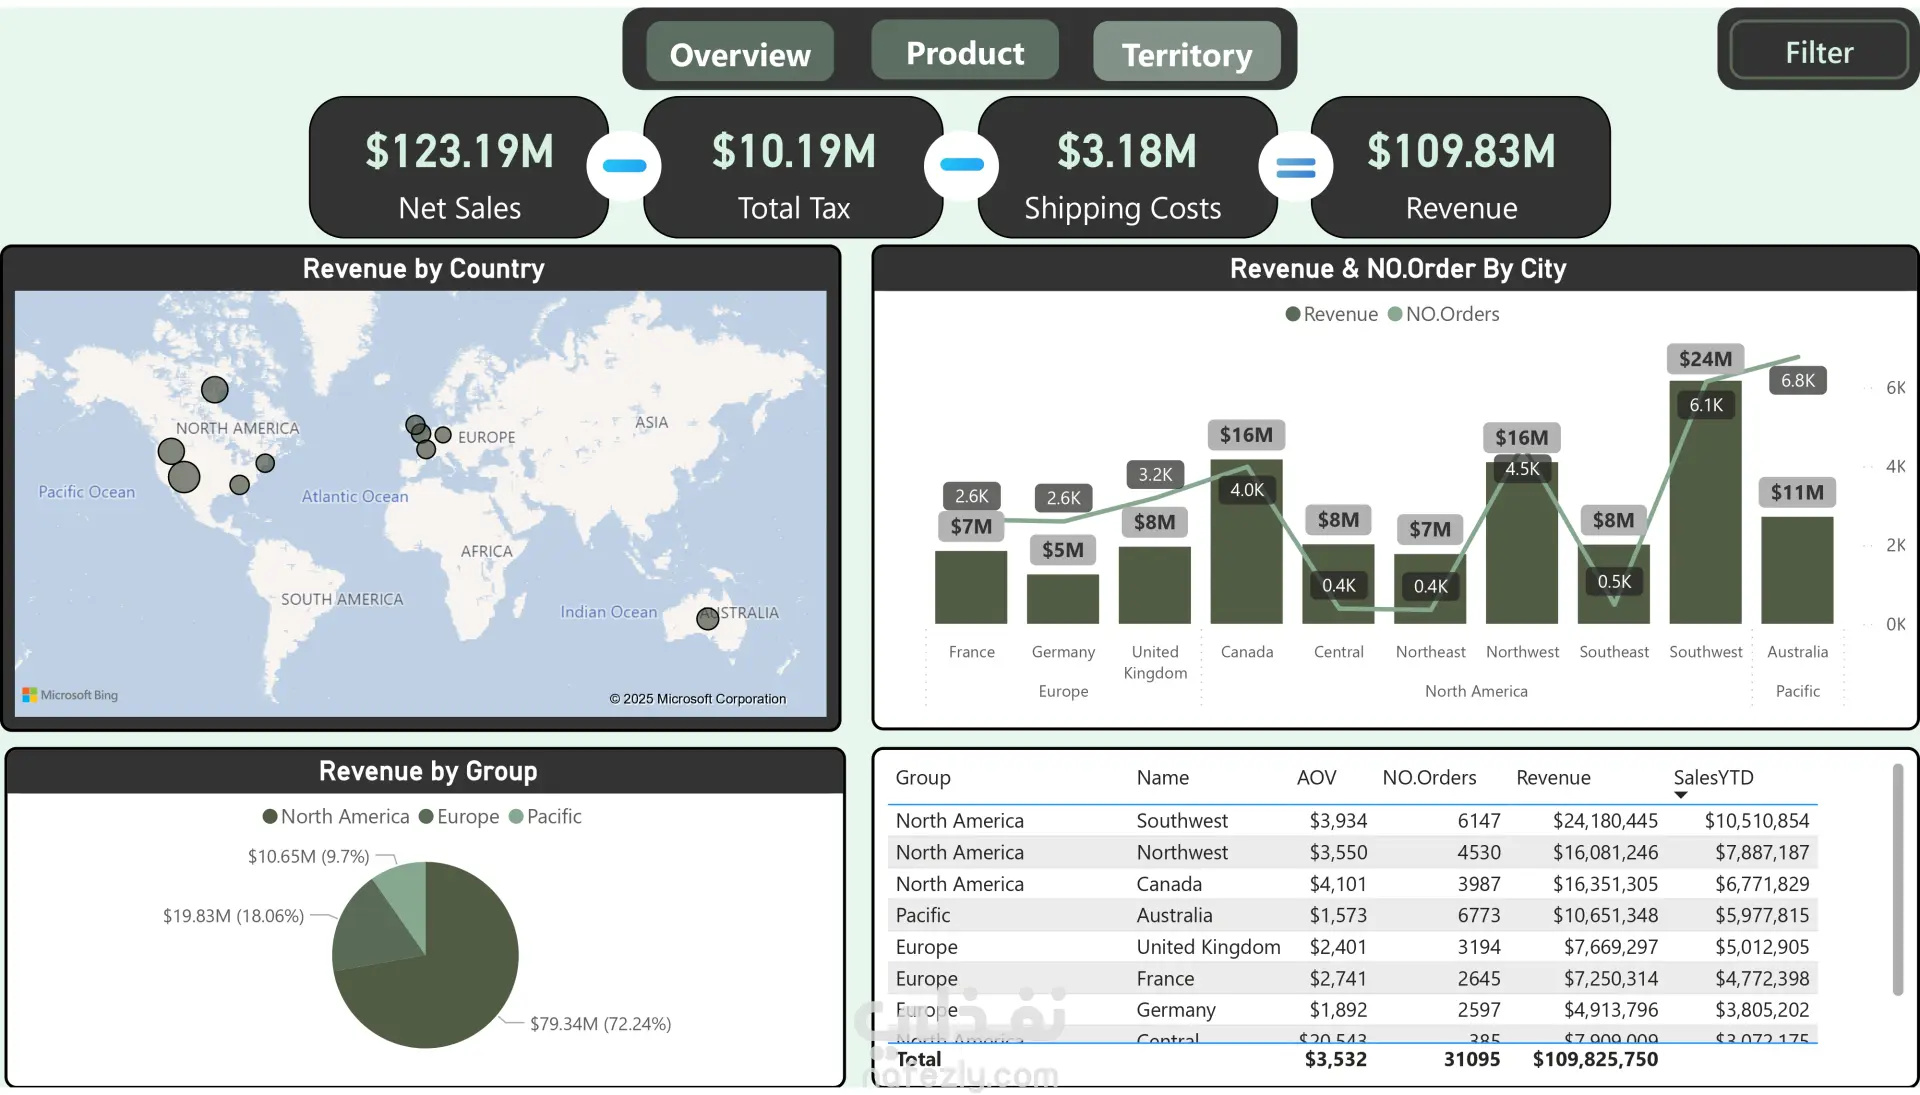Switch to the Territory tab

1186,53
